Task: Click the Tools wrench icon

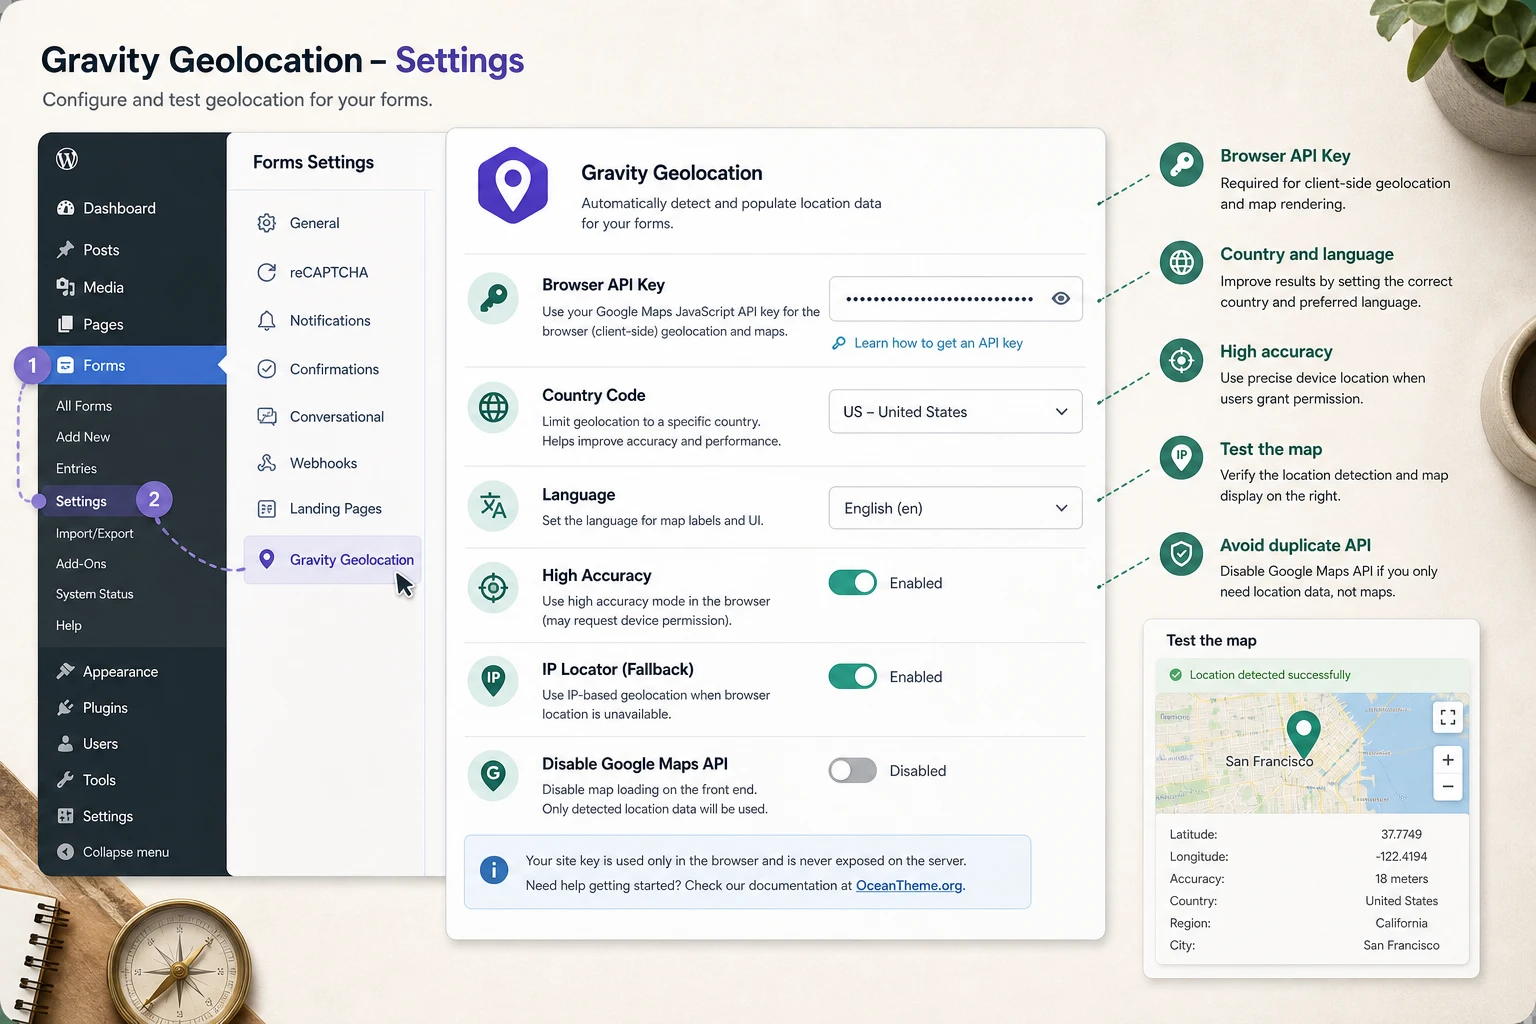Action: coord(66,779)
